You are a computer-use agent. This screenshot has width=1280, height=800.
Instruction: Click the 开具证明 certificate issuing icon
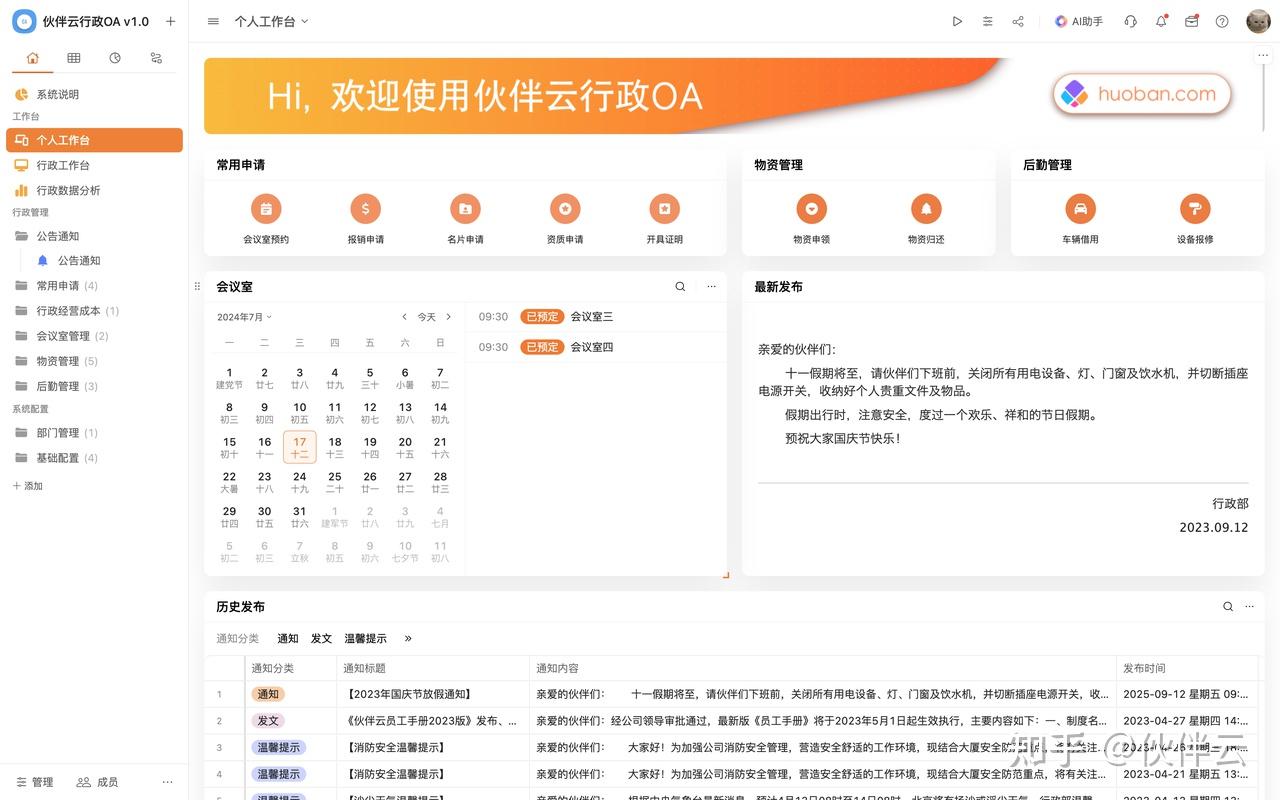point(664,208)
